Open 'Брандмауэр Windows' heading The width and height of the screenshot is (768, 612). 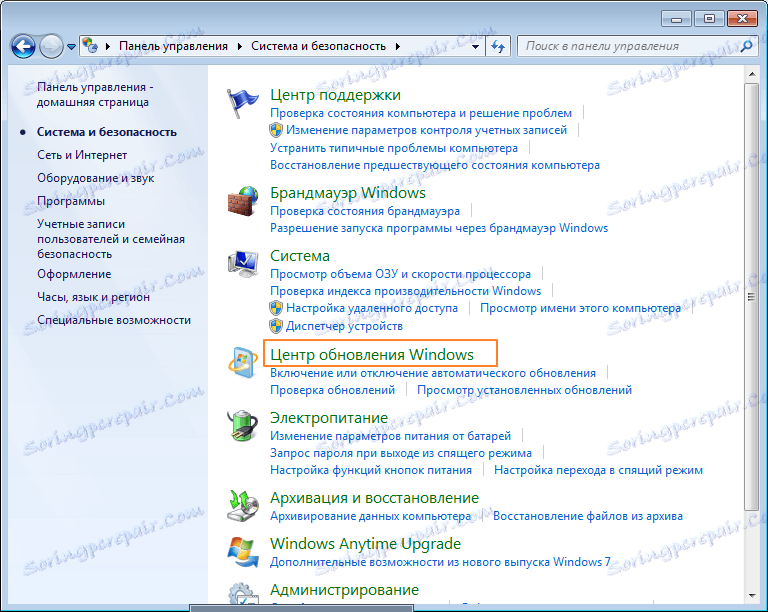[x=348, y=192]
